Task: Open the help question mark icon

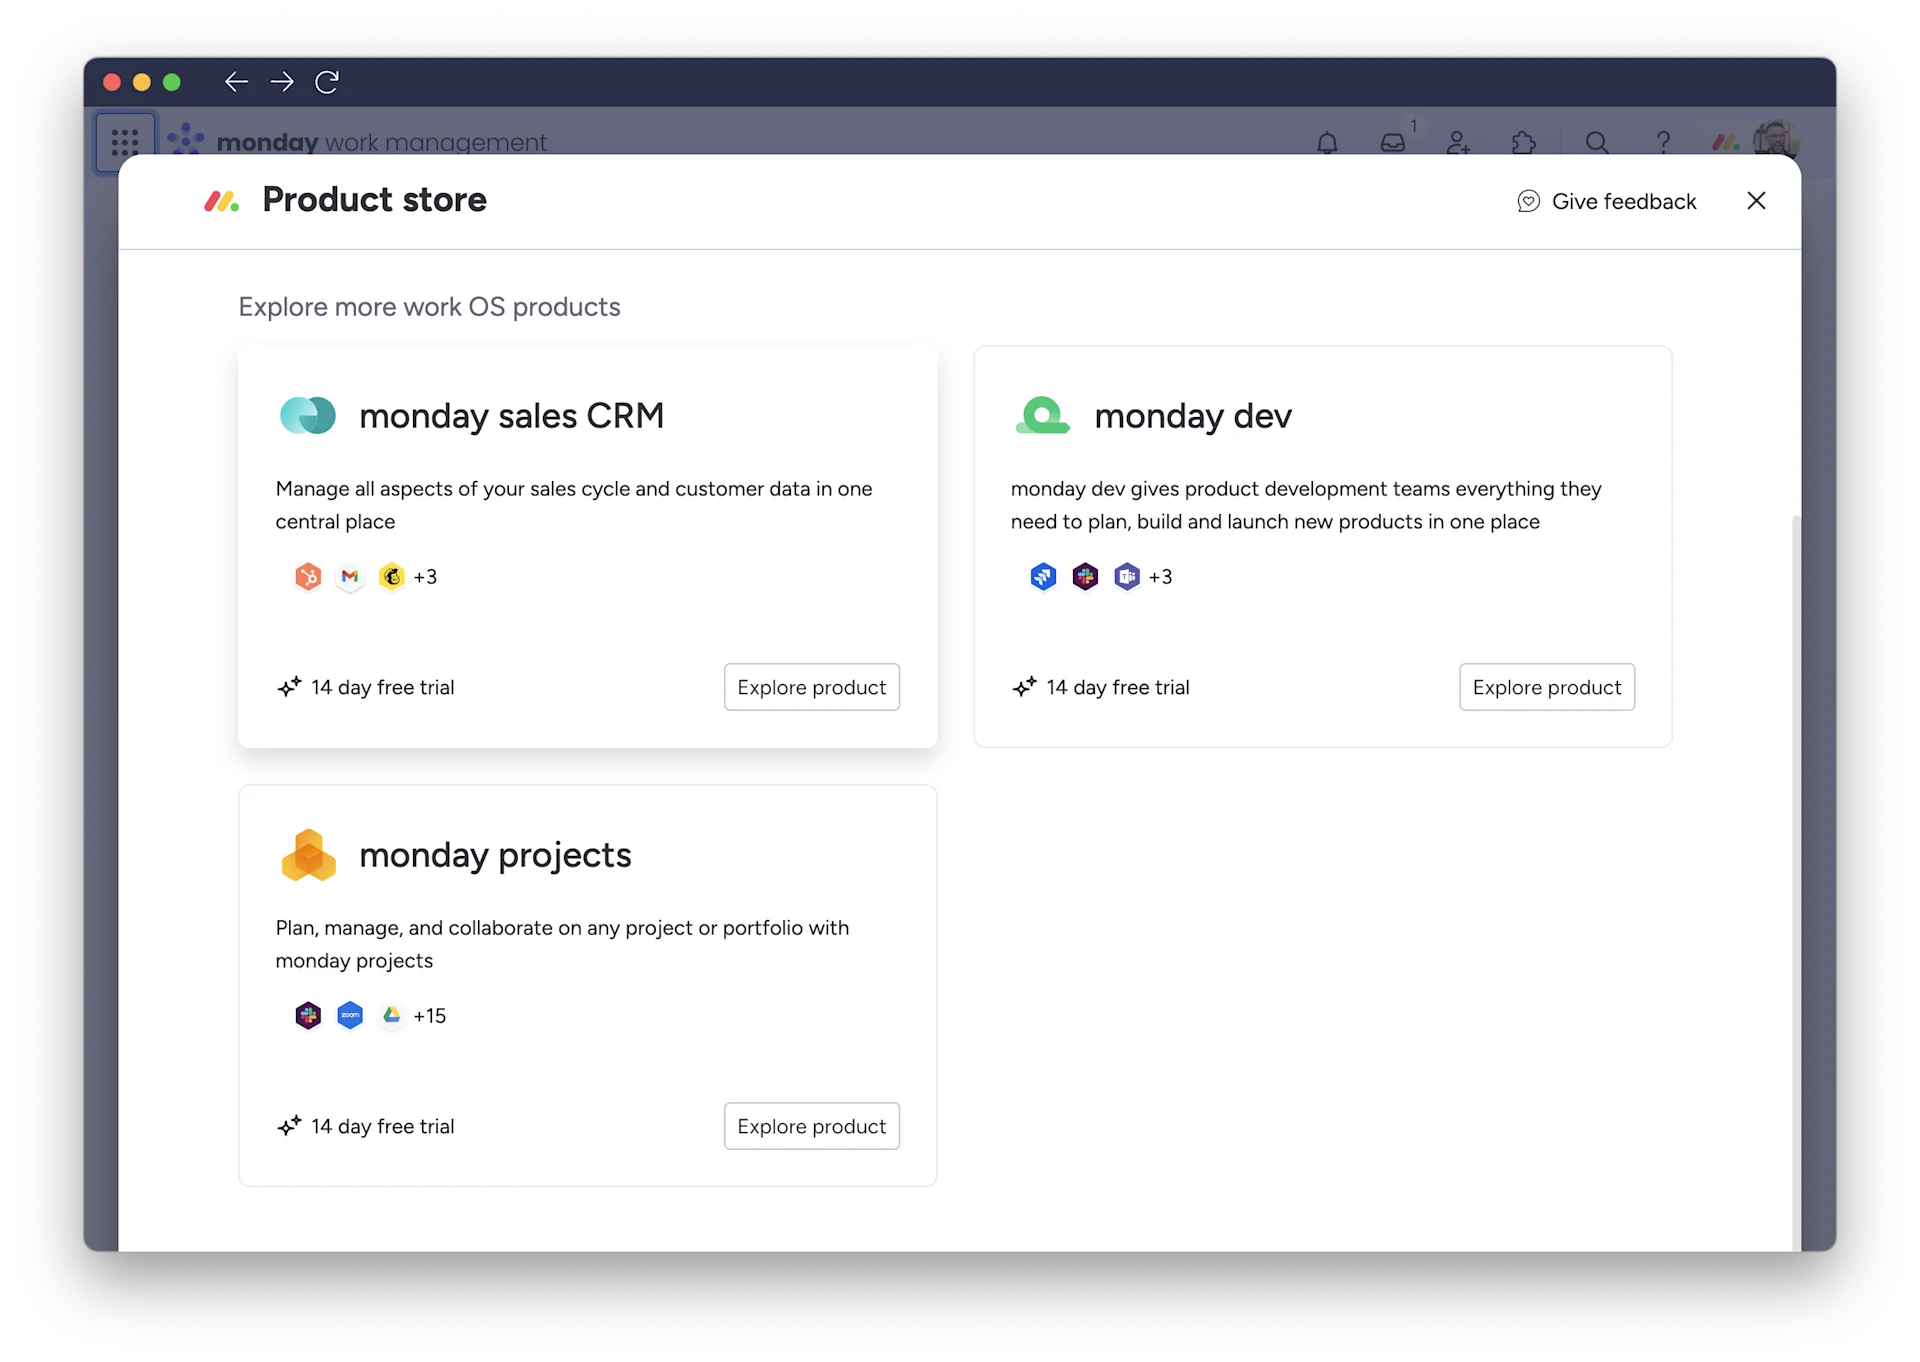Action: pyautogui.click(x=1663, y=143)
